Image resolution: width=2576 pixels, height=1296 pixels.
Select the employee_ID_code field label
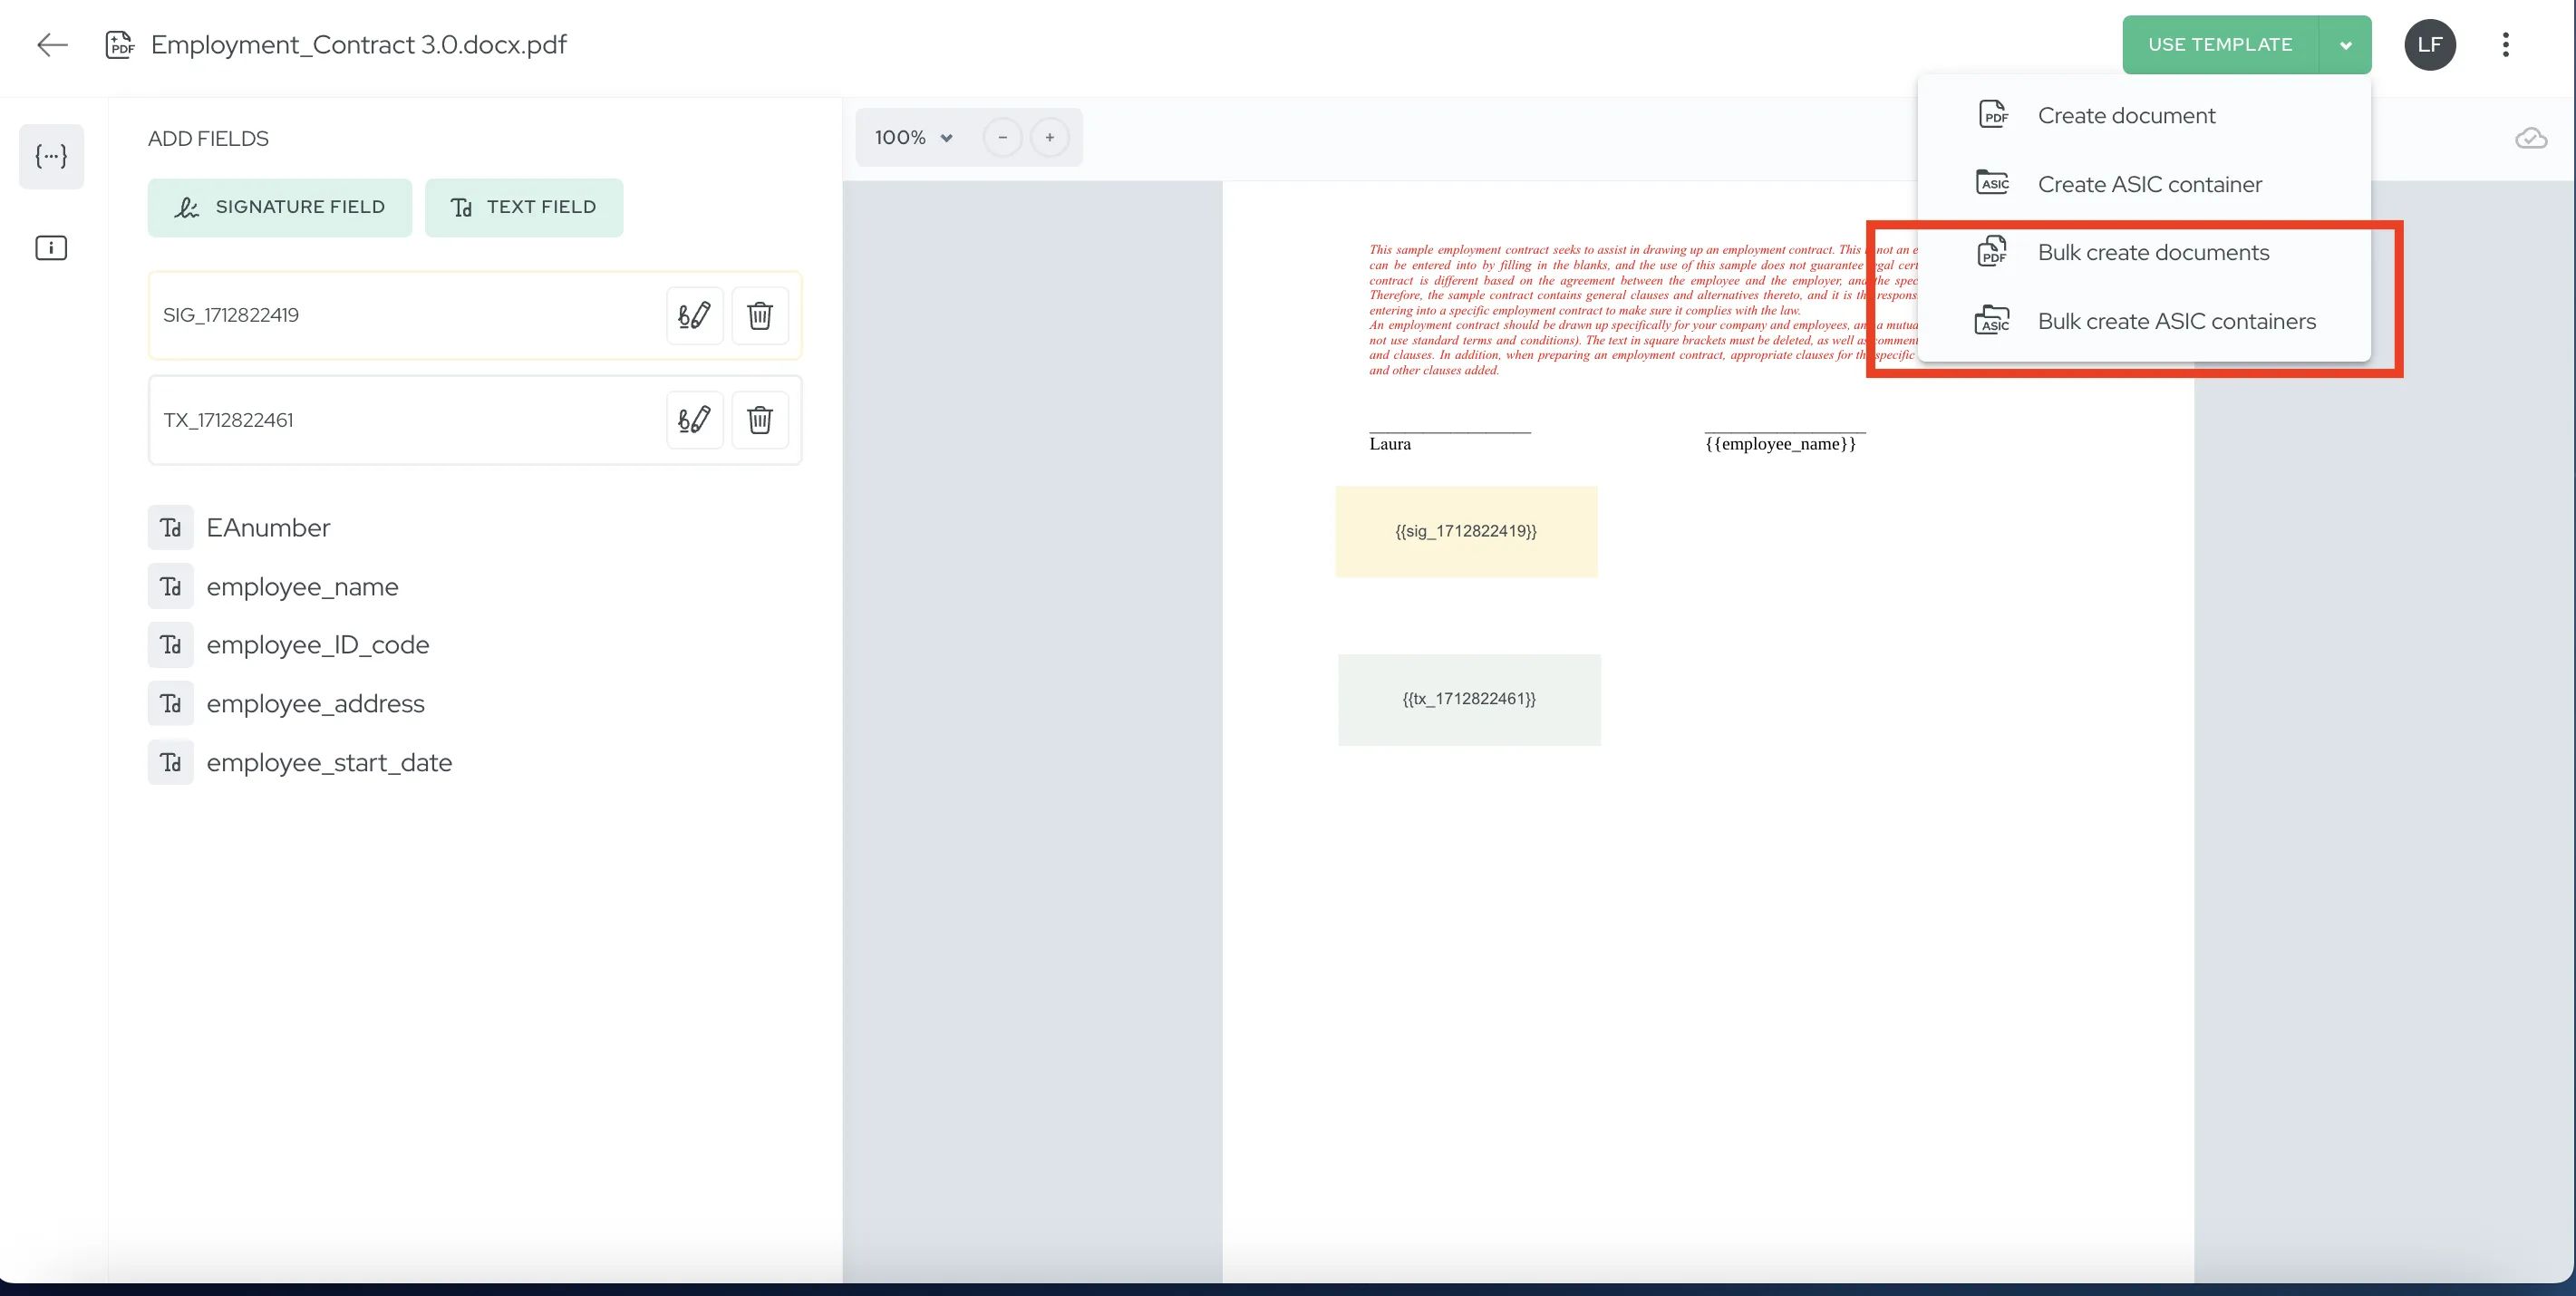318,645
